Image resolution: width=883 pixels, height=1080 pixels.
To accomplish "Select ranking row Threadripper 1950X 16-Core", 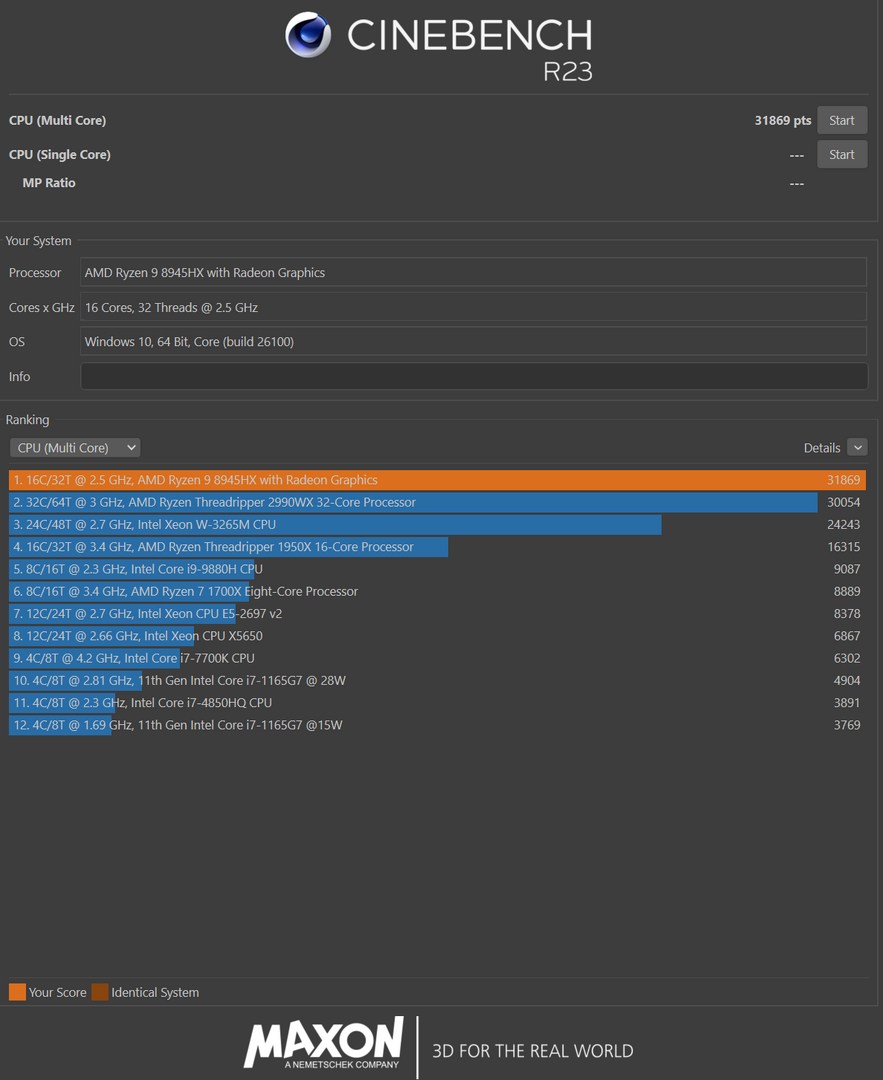I will click(x=437, y=547).
